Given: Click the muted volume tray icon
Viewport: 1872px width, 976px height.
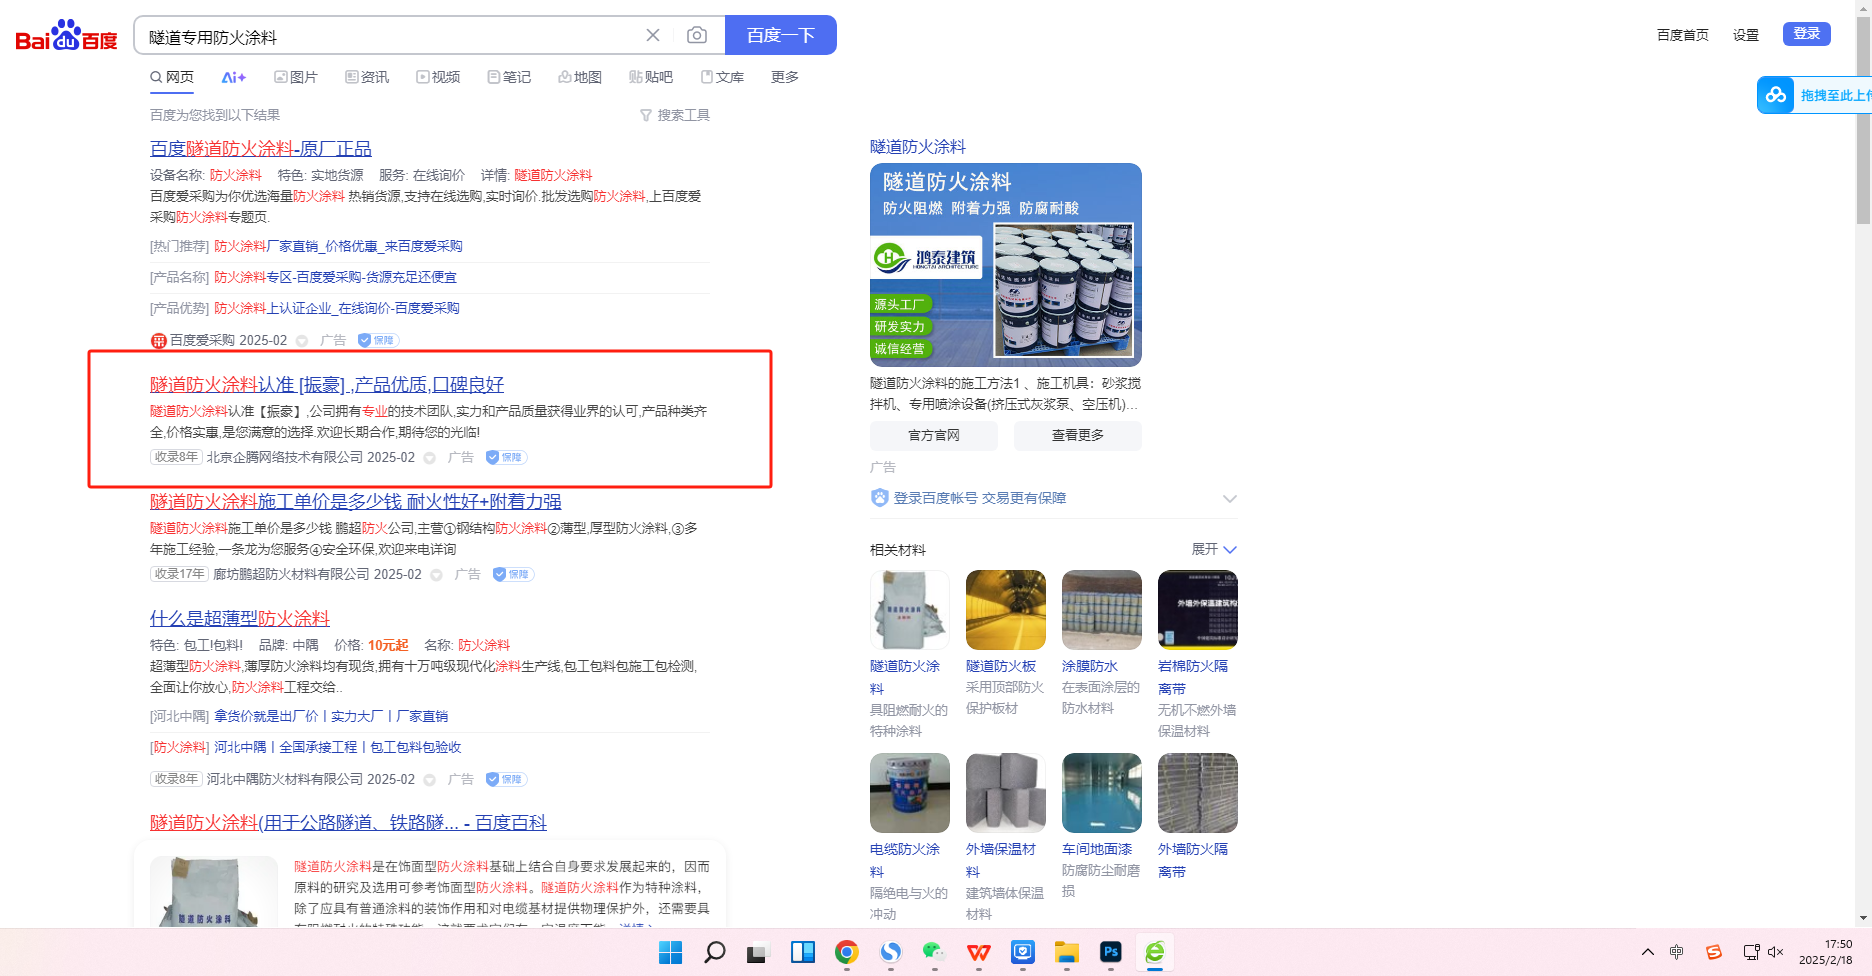Looking at the screenshot, I should coord(1776,952).
